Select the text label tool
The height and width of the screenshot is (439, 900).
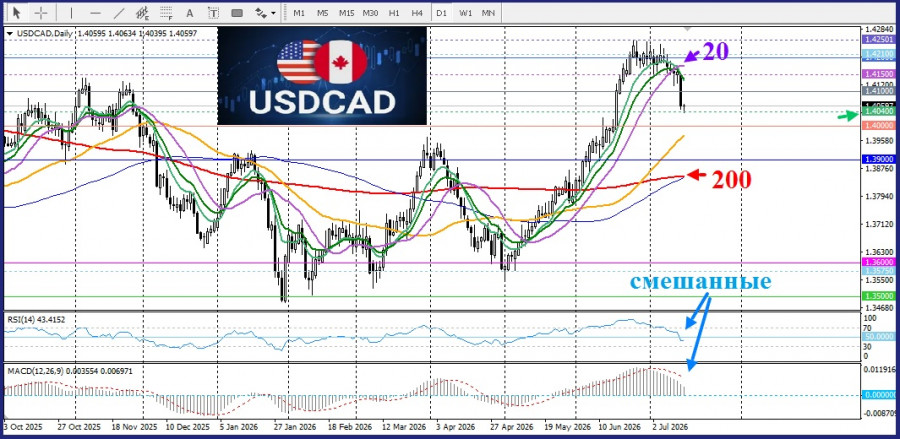213,12
